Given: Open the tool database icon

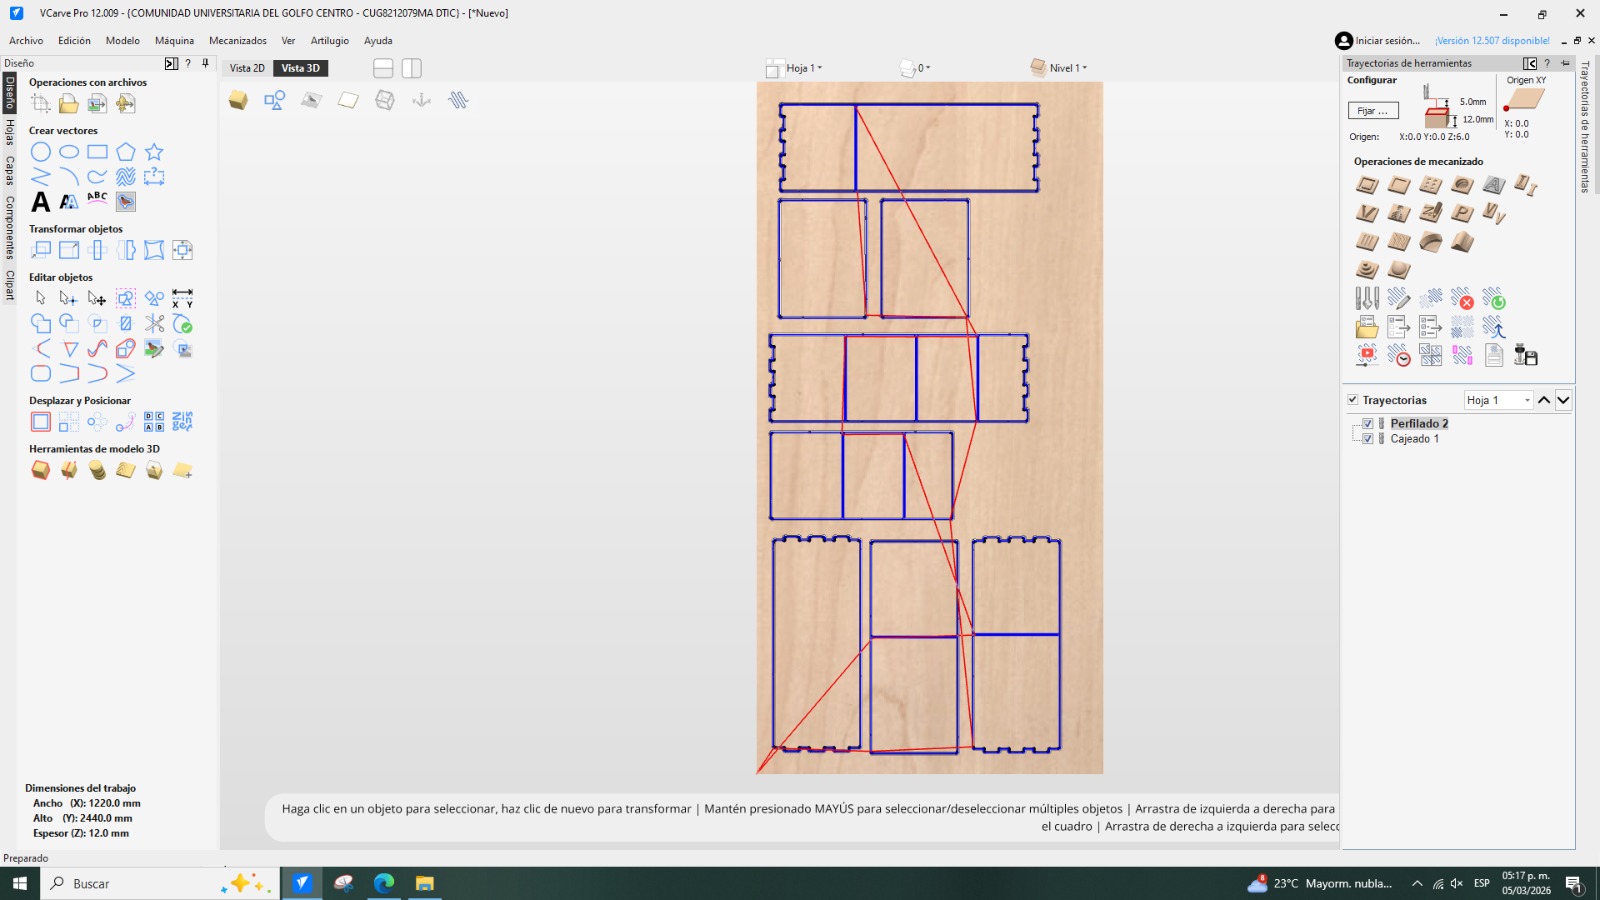Looking at the screenshot, I should point(1367,298).
